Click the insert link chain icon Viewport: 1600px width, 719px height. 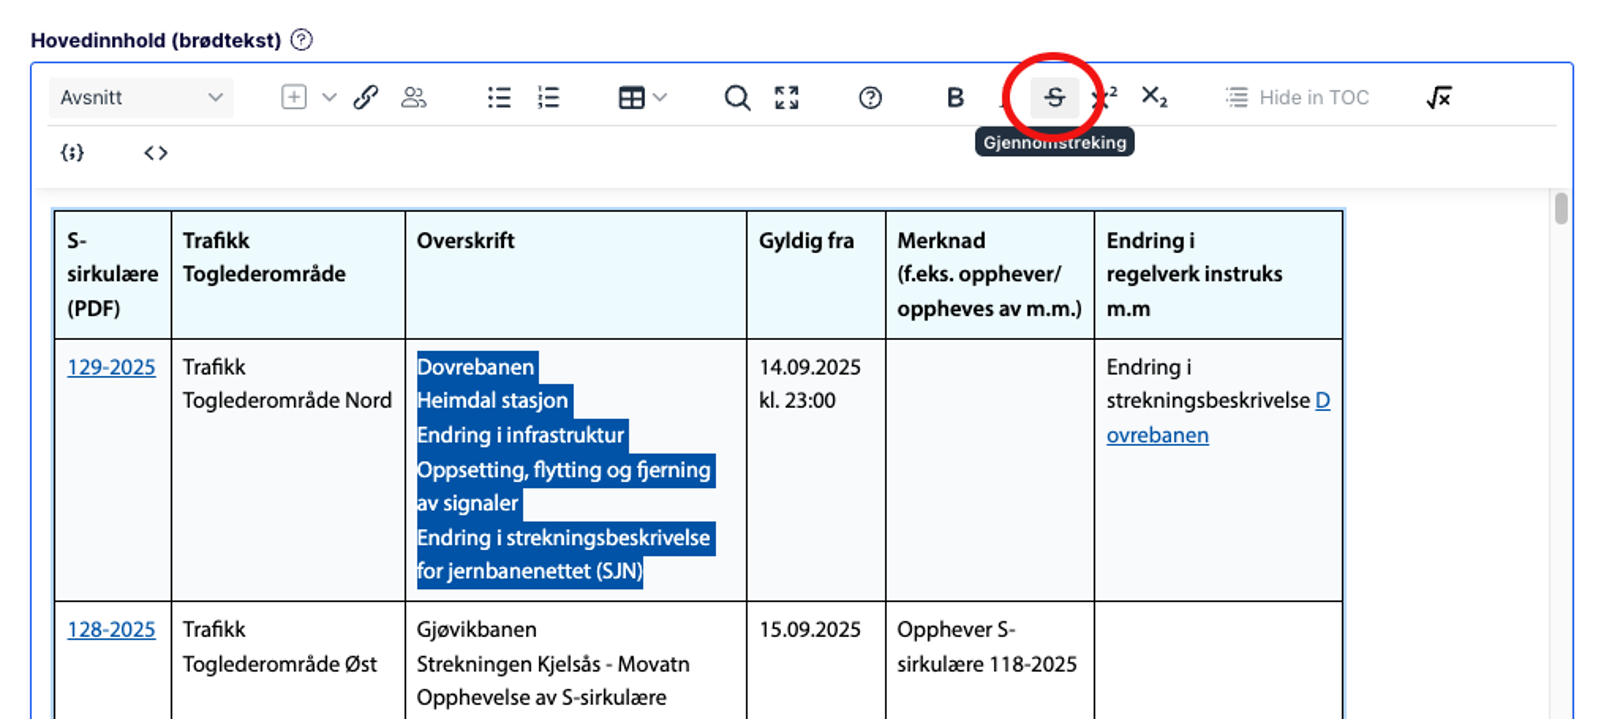click(366, 98)
